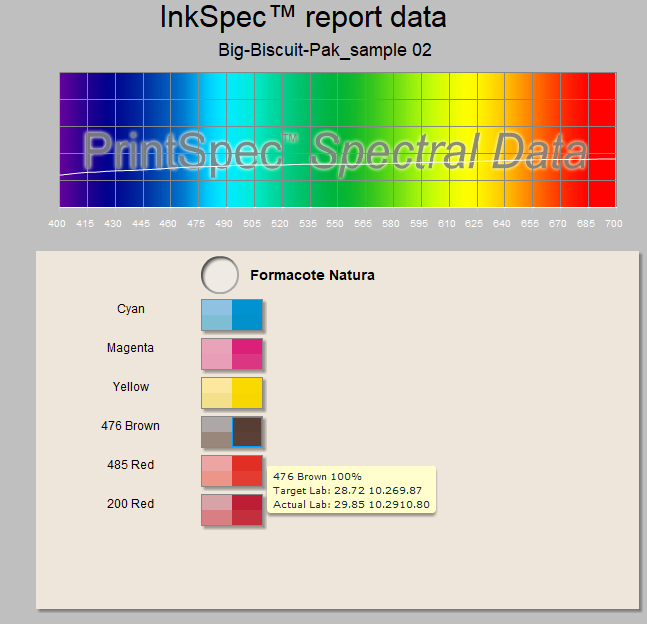Select the upper pink Magenta tint swatch
The height and width of the screenshot is (624, 647).
click(217, 346)
